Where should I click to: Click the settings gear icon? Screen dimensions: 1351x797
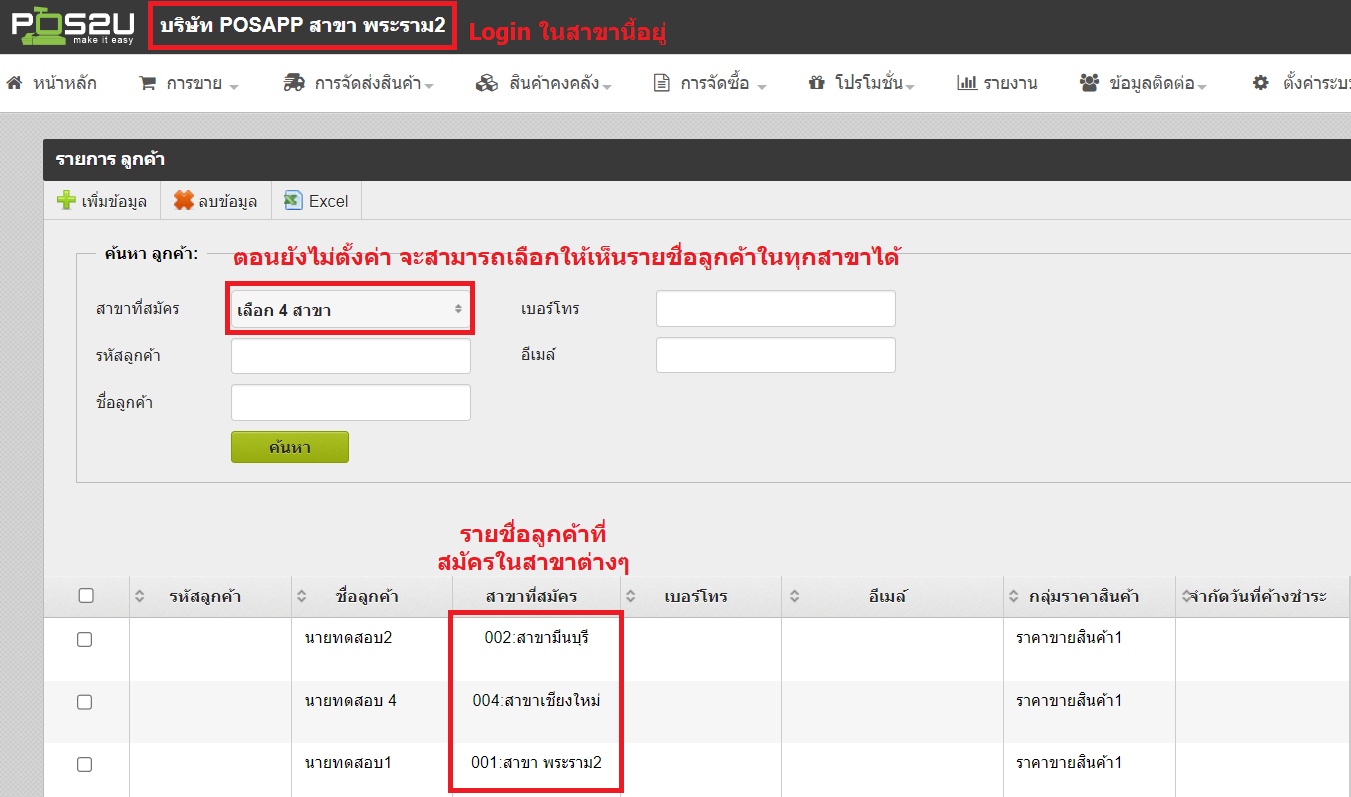1260,83
